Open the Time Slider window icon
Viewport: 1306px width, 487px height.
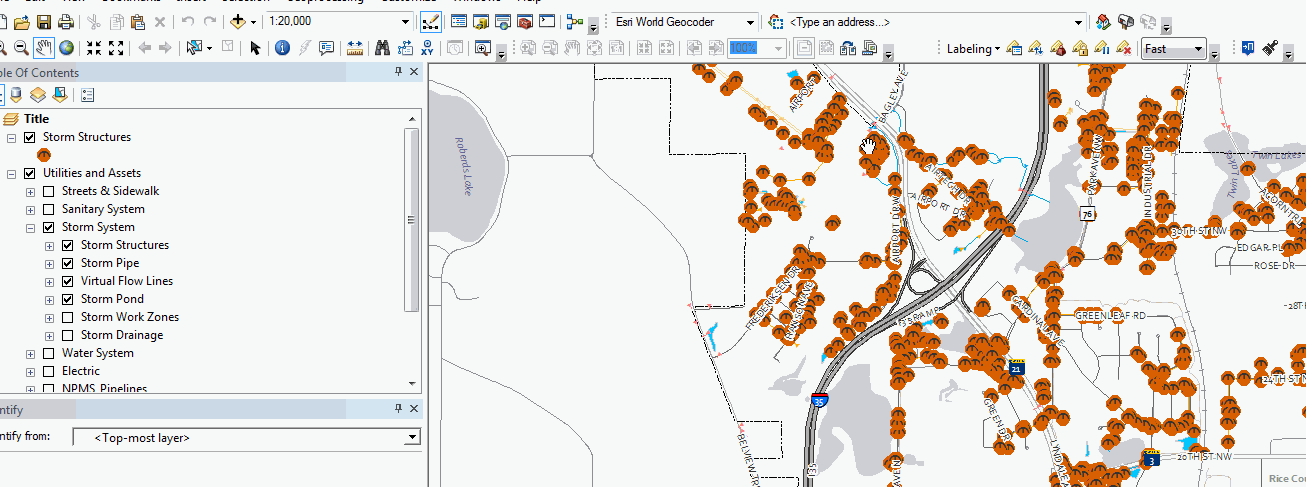(455, 47)
